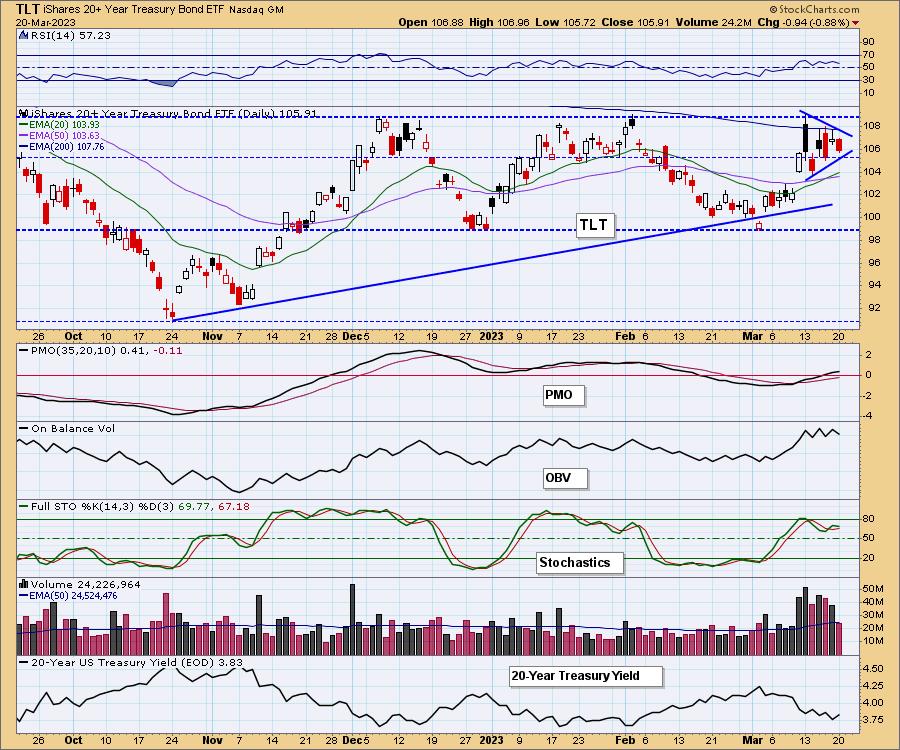The height and width of the screenshot is (750, 900).
Task: Click the EMA(50) 103.63 price legend entry
Action: pyautogui.click(x=59, y=136)
